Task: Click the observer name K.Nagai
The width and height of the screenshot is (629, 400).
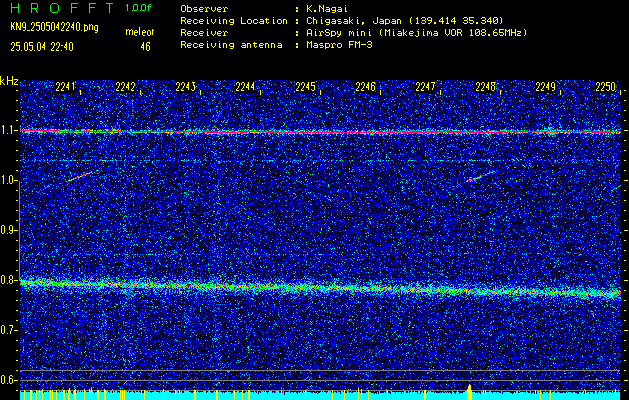Action: pos(325,9)
